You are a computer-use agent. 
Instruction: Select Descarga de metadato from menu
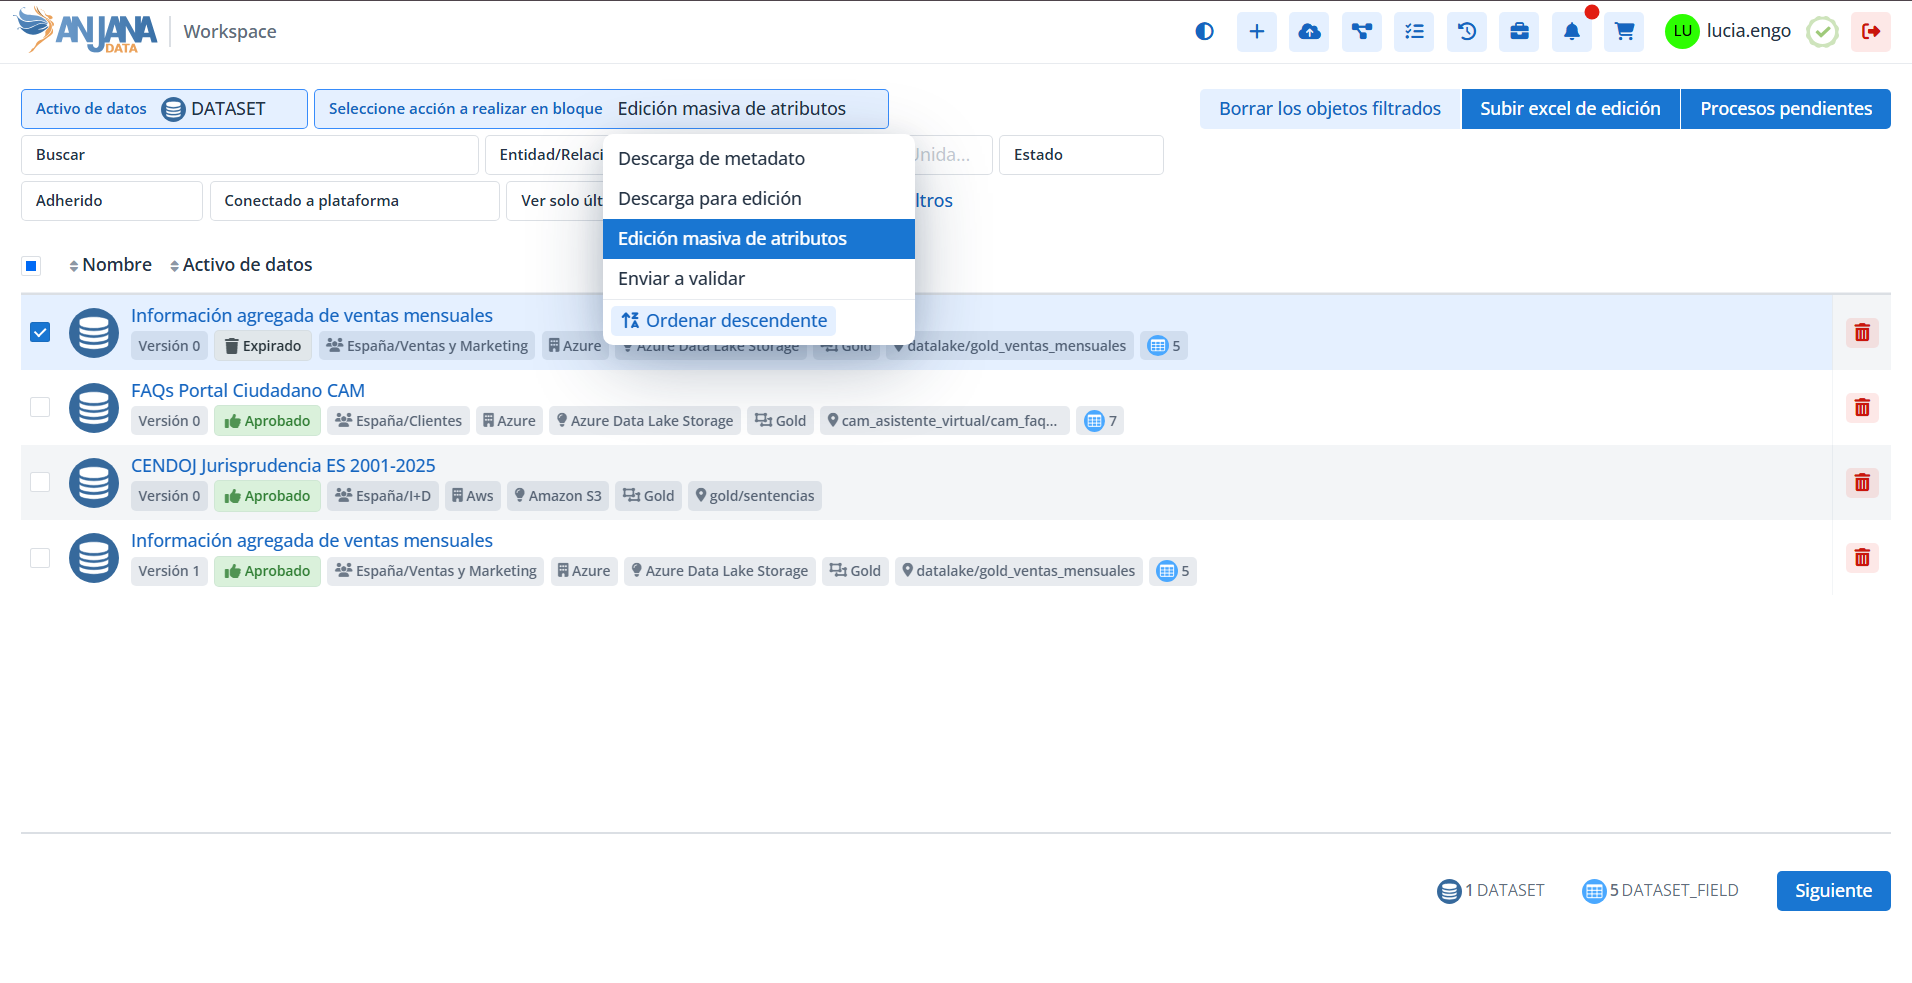(711, 159)
